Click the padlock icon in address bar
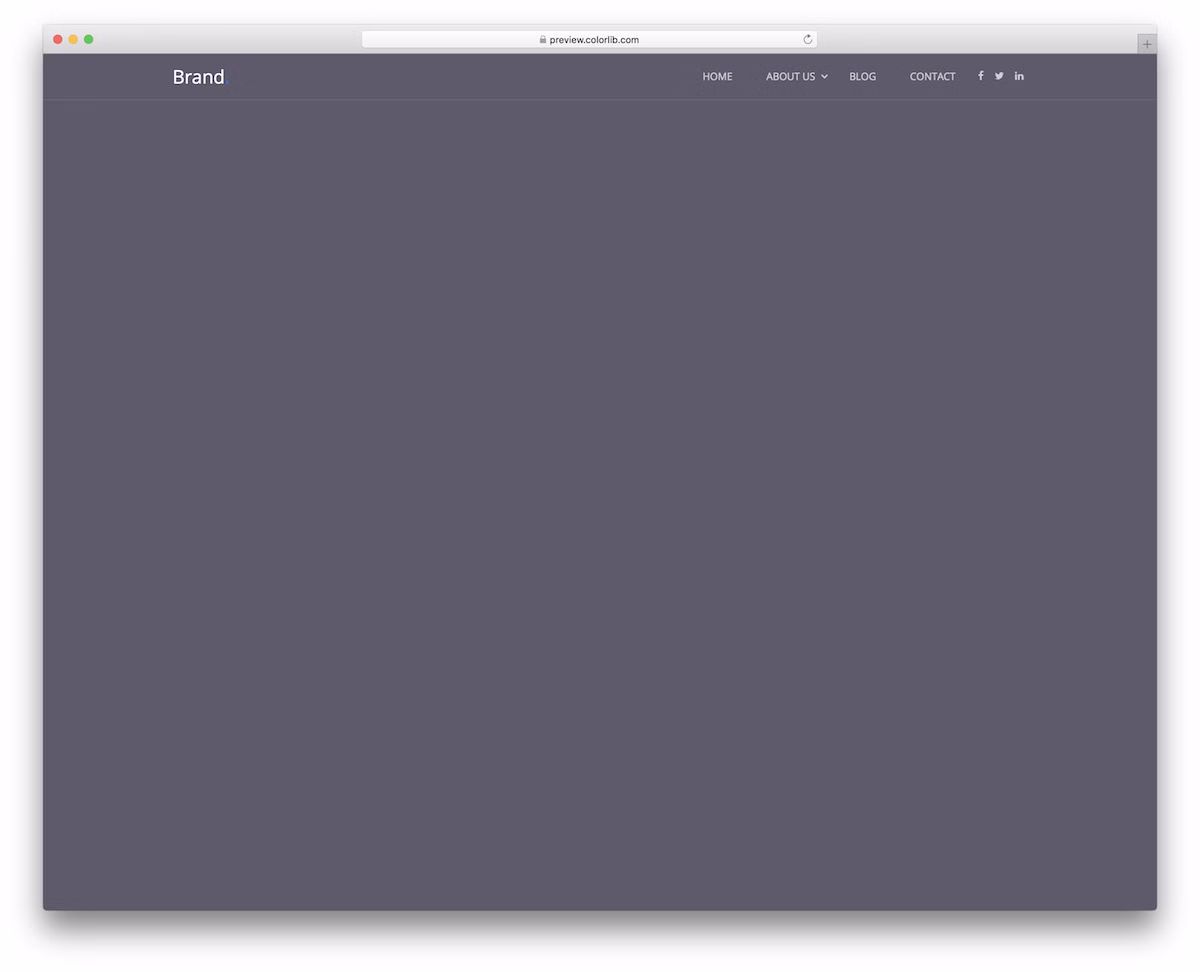The width and height of the screenshot is (1200, 972). pos(543,40)
